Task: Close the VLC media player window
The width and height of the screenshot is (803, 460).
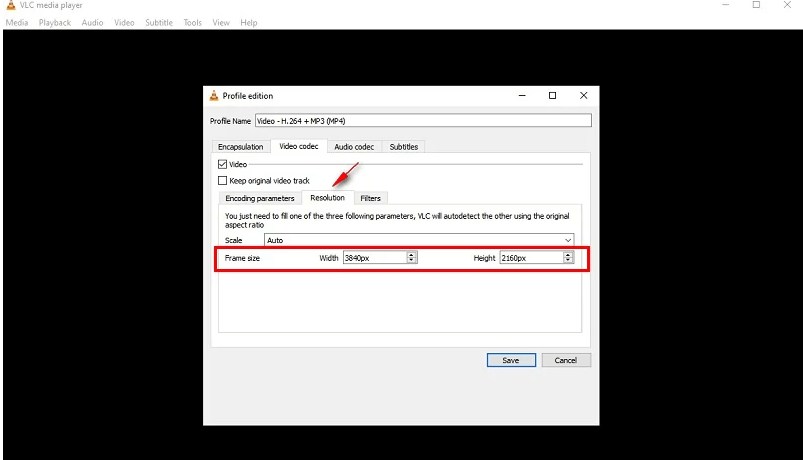Action: tap(787, 5)
